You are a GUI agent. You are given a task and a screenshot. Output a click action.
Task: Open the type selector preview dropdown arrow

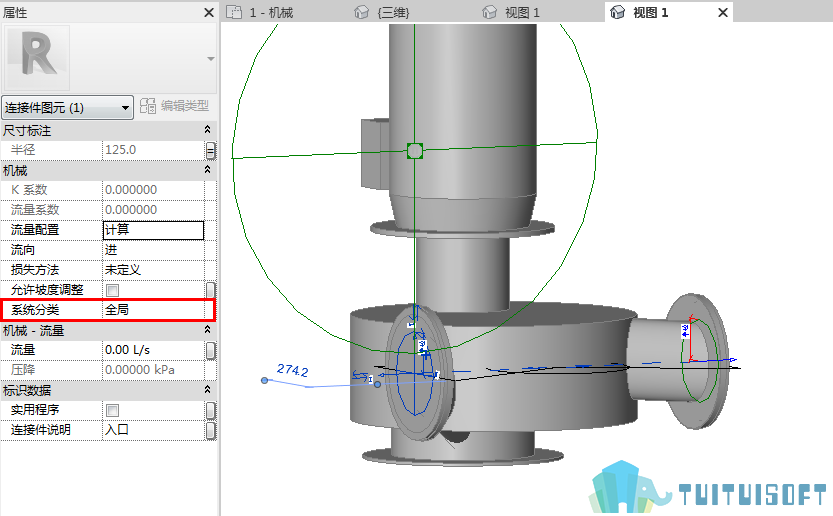[211, 58]
